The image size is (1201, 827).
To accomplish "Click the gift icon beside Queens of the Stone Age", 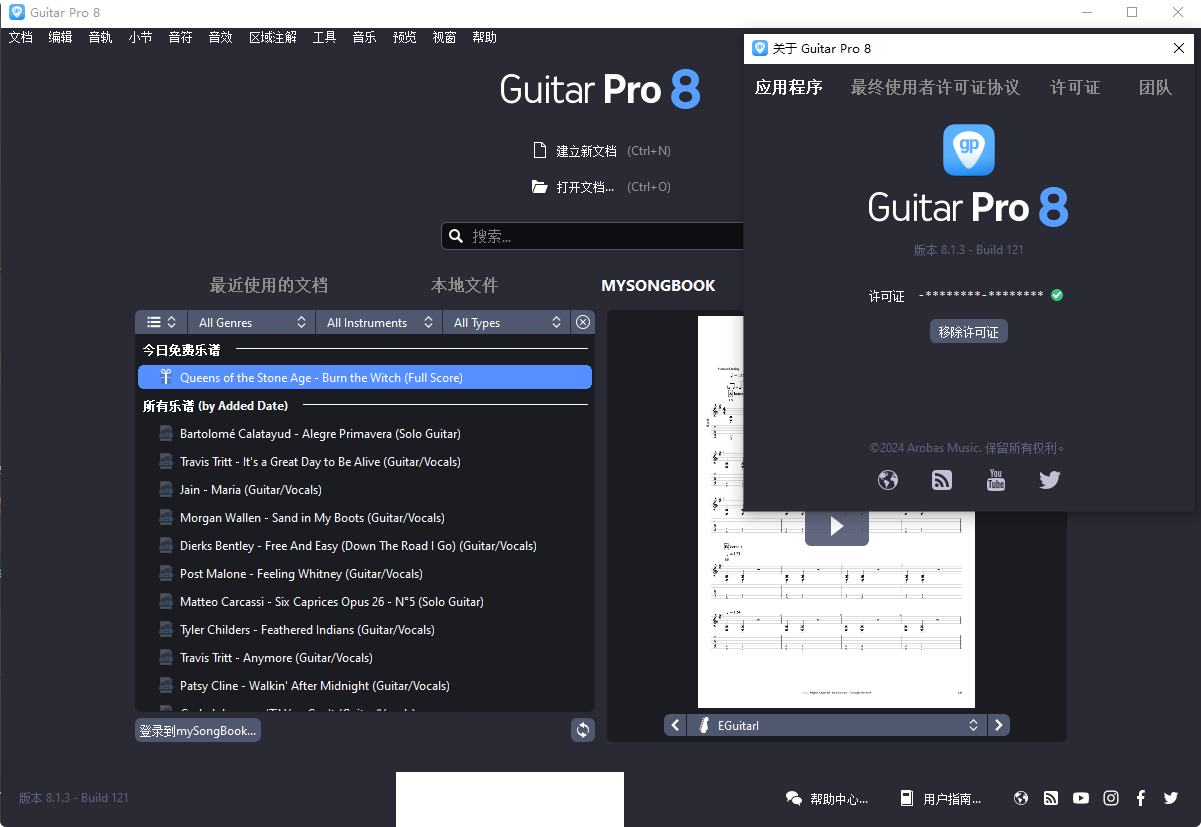I will pos(166,377).
